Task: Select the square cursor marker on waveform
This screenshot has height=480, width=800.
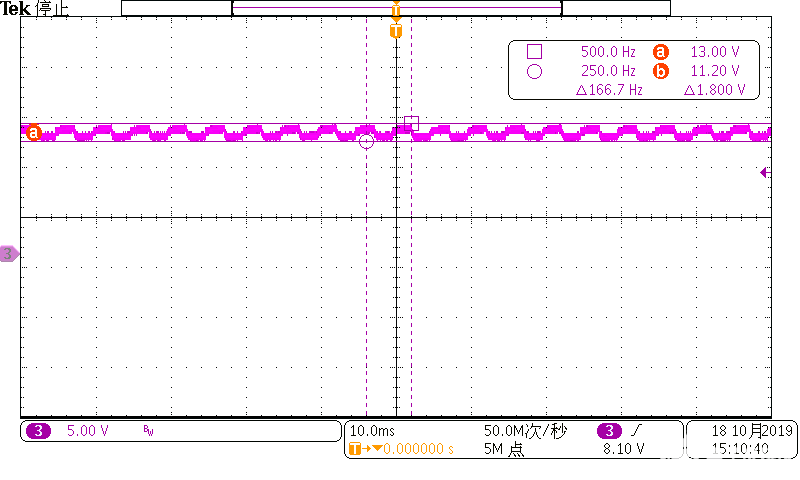Action: pos(411,123)
